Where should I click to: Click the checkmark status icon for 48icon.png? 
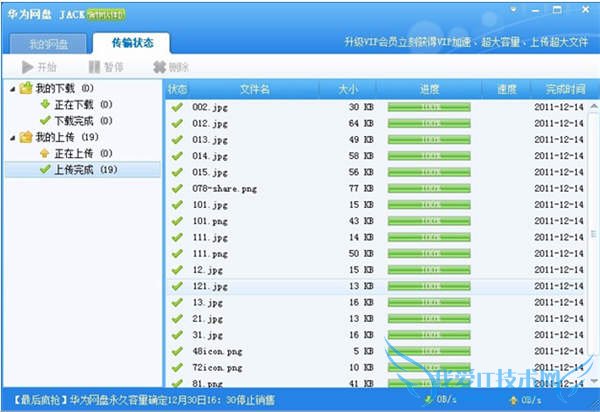177,351
